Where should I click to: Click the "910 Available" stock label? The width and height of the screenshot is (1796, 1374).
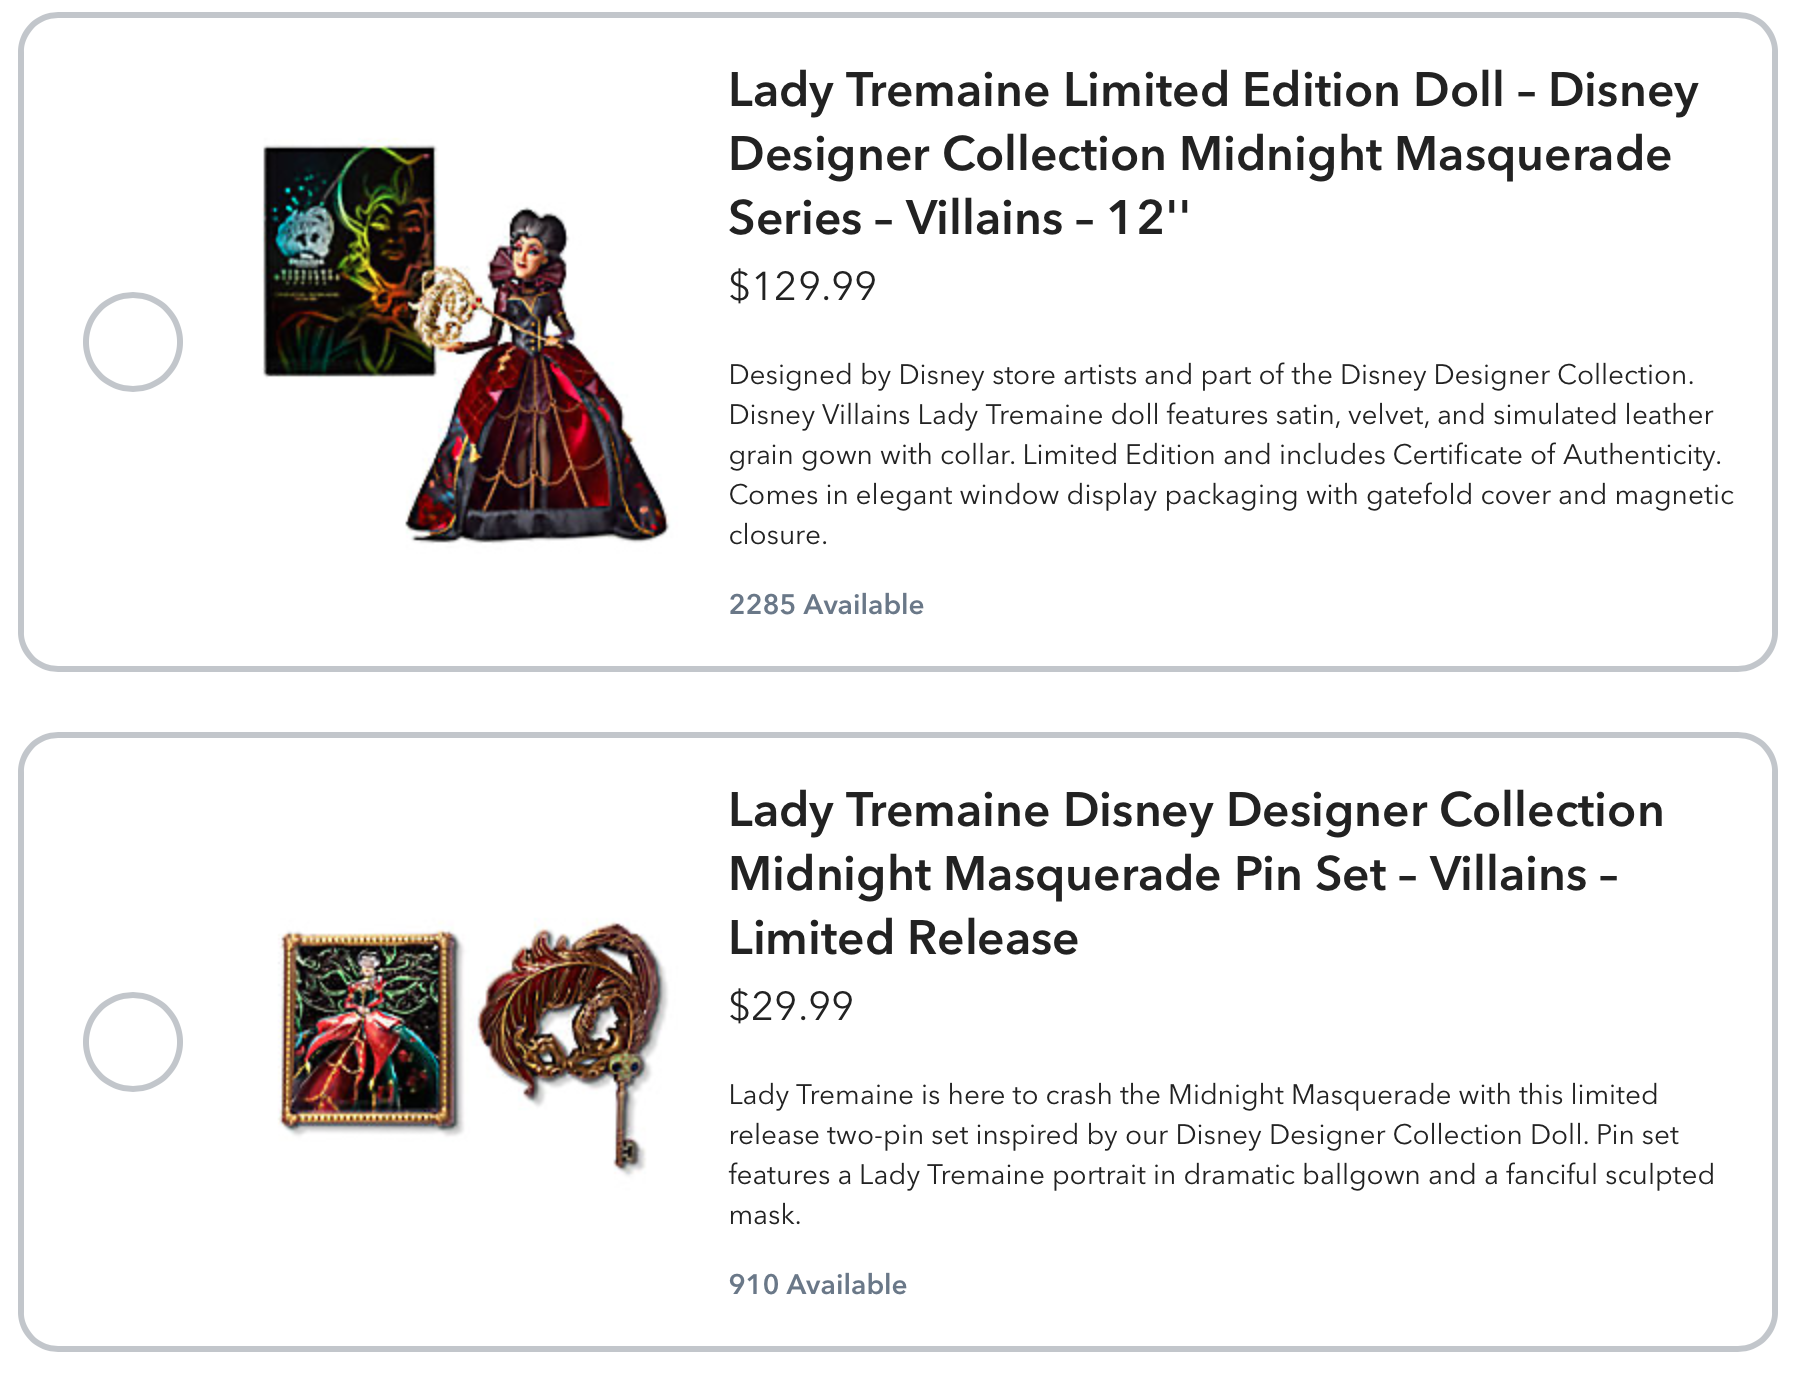(x=817, y=1285)
